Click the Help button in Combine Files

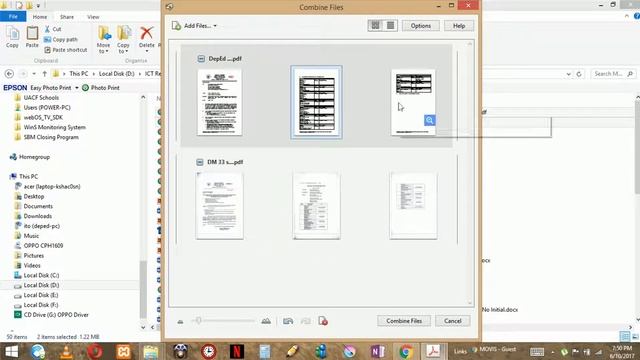[459, 26]
